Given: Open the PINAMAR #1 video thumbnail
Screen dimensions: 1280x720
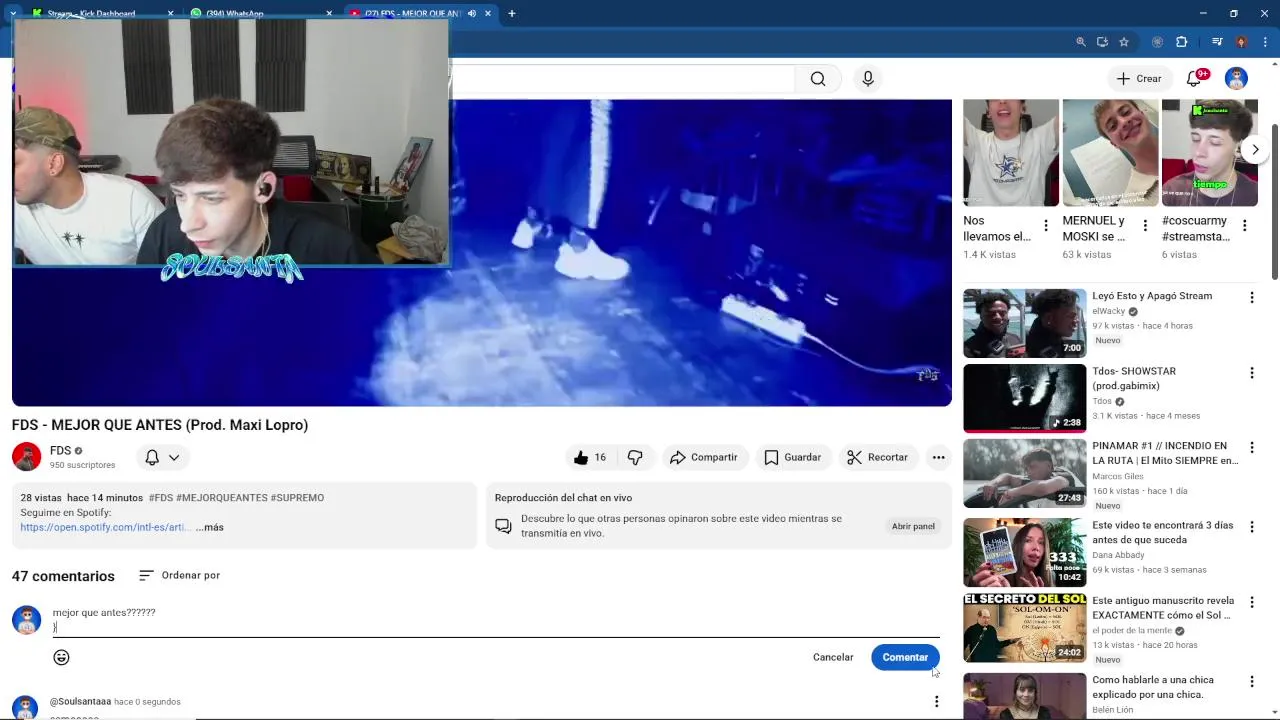Looking at the screenshot, I should [x=1024, y=473].
